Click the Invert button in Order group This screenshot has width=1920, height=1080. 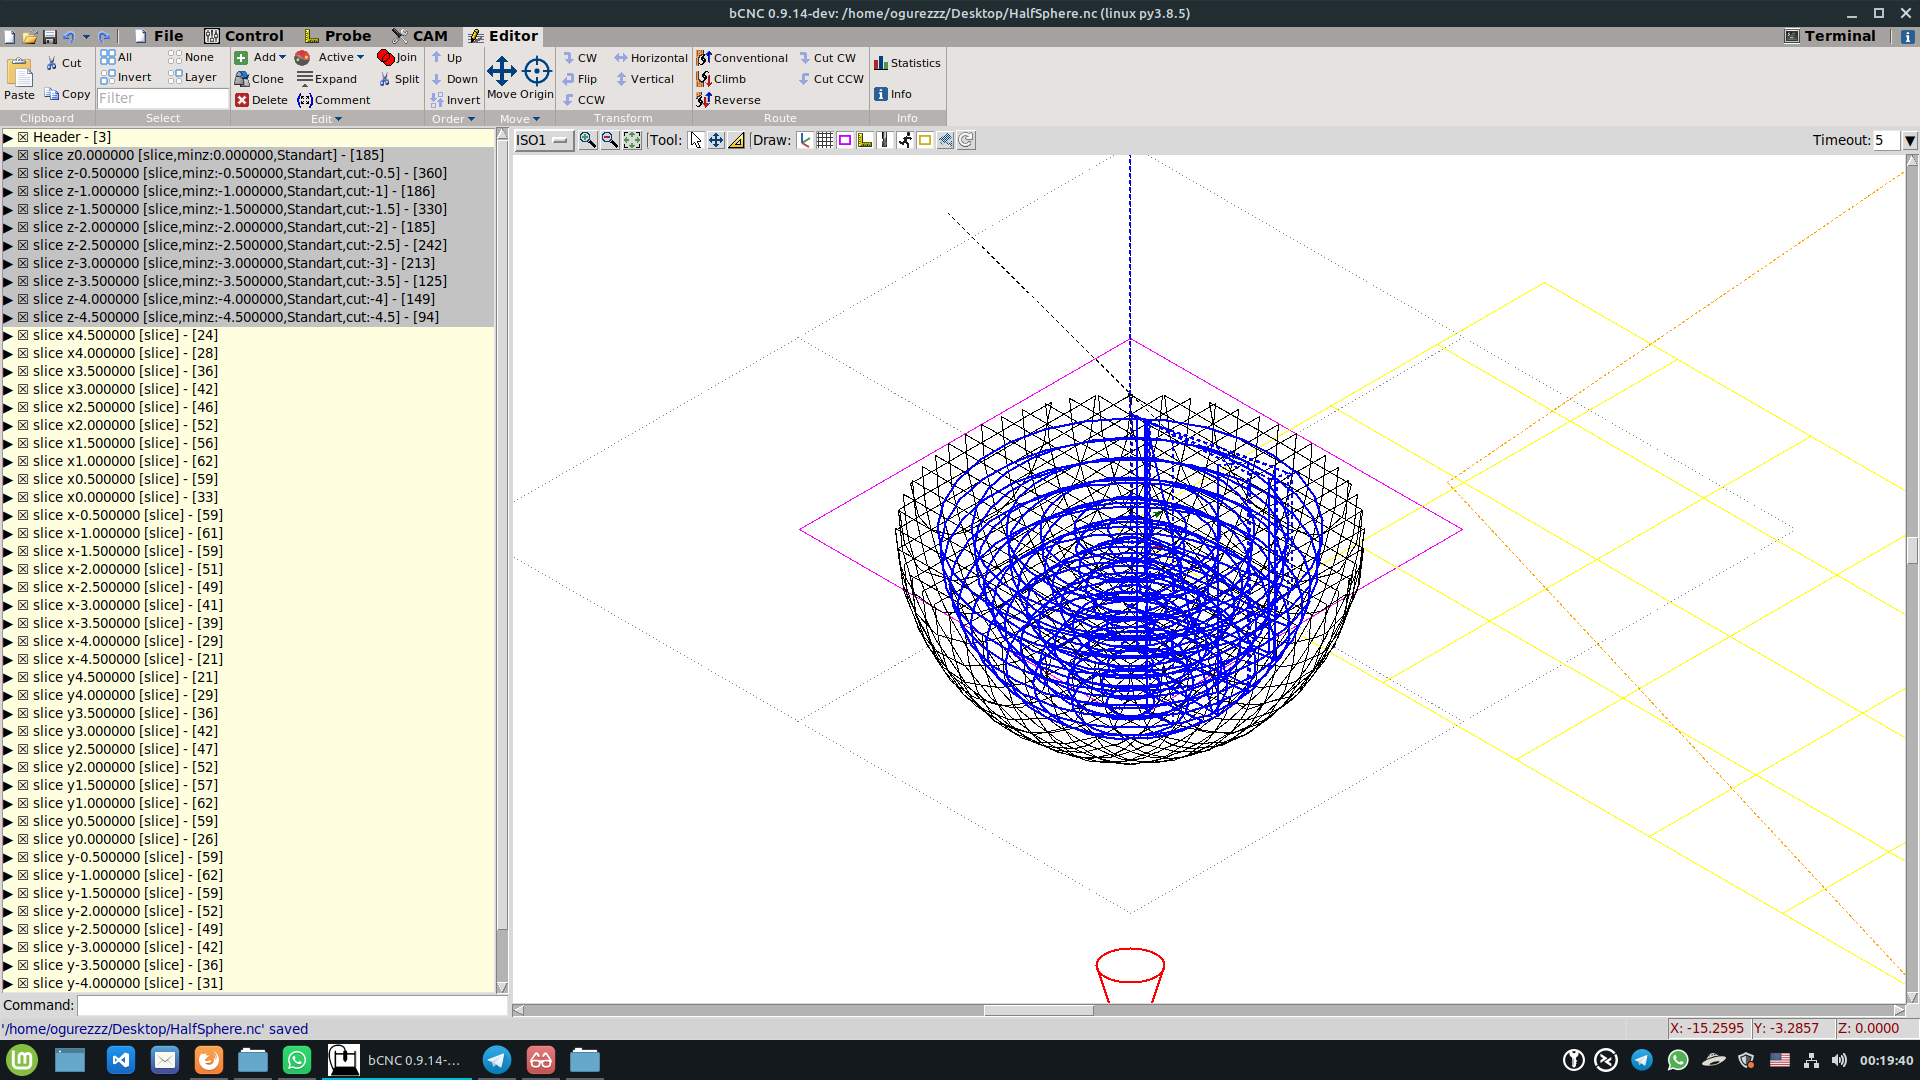pyautogui.click(x=455, y=99)
